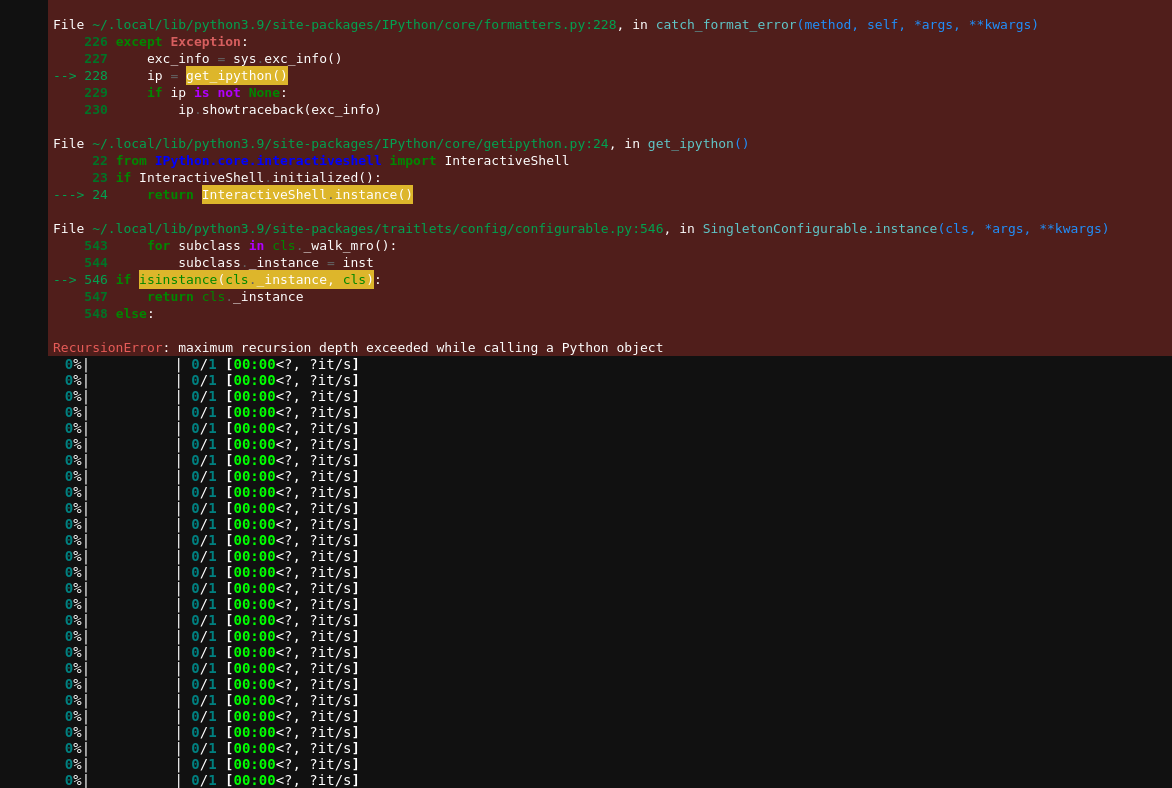
Task: Click 'SingletonConfigurable.instance' method name
Action: pyautogui.click(x=820, y=229)
